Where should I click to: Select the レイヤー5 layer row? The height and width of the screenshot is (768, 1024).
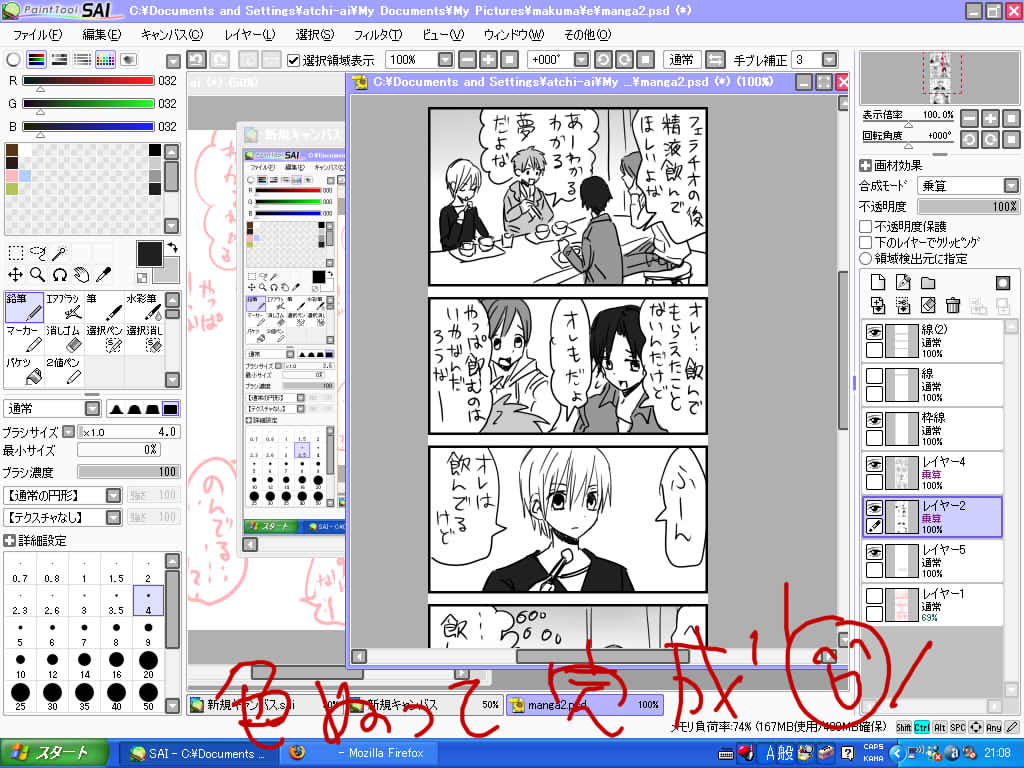[933, 561]
